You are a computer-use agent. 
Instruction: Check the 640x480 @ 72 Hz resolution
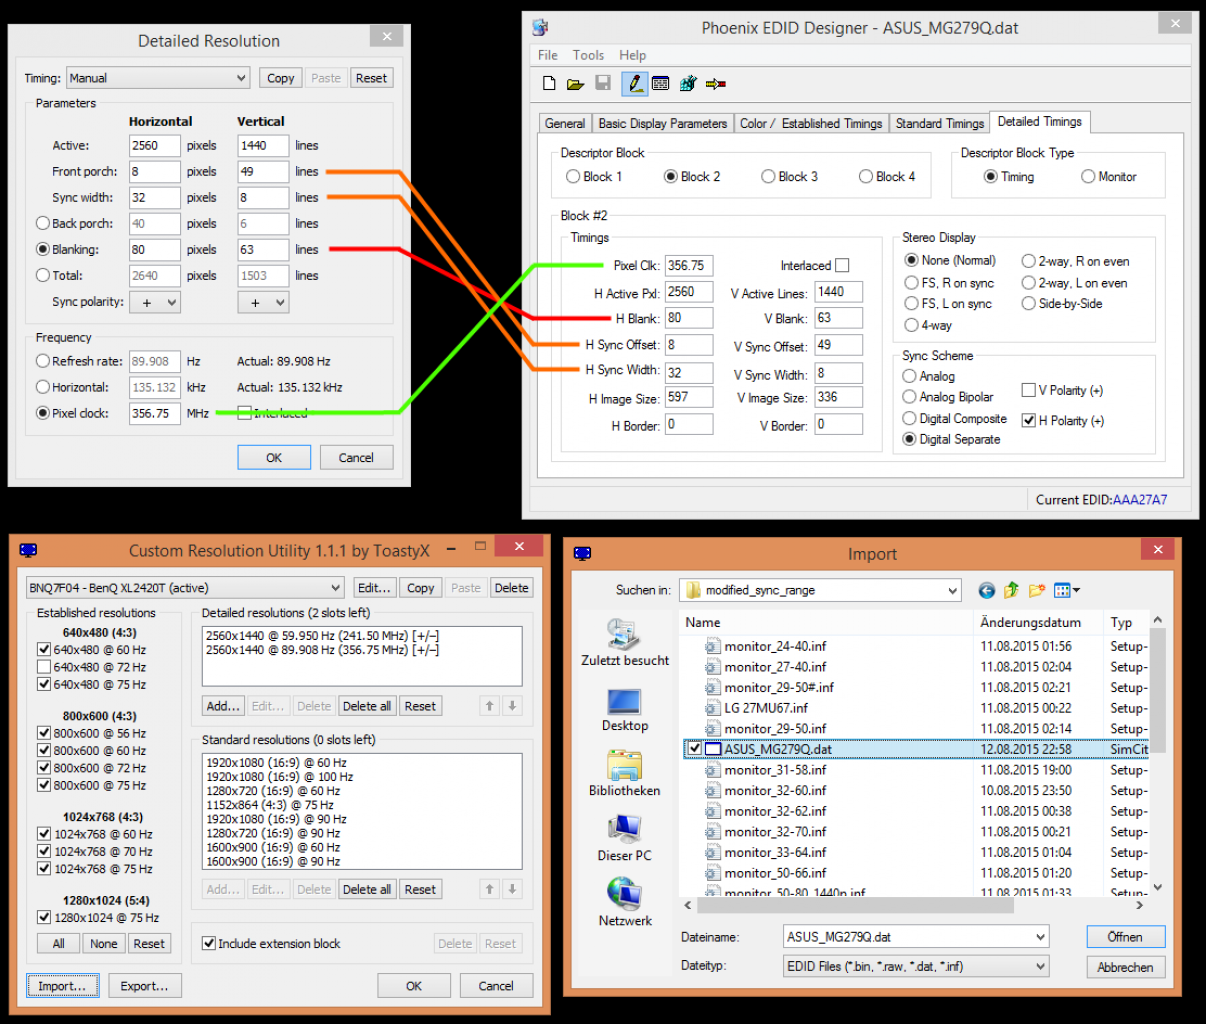tap(44, 667)
